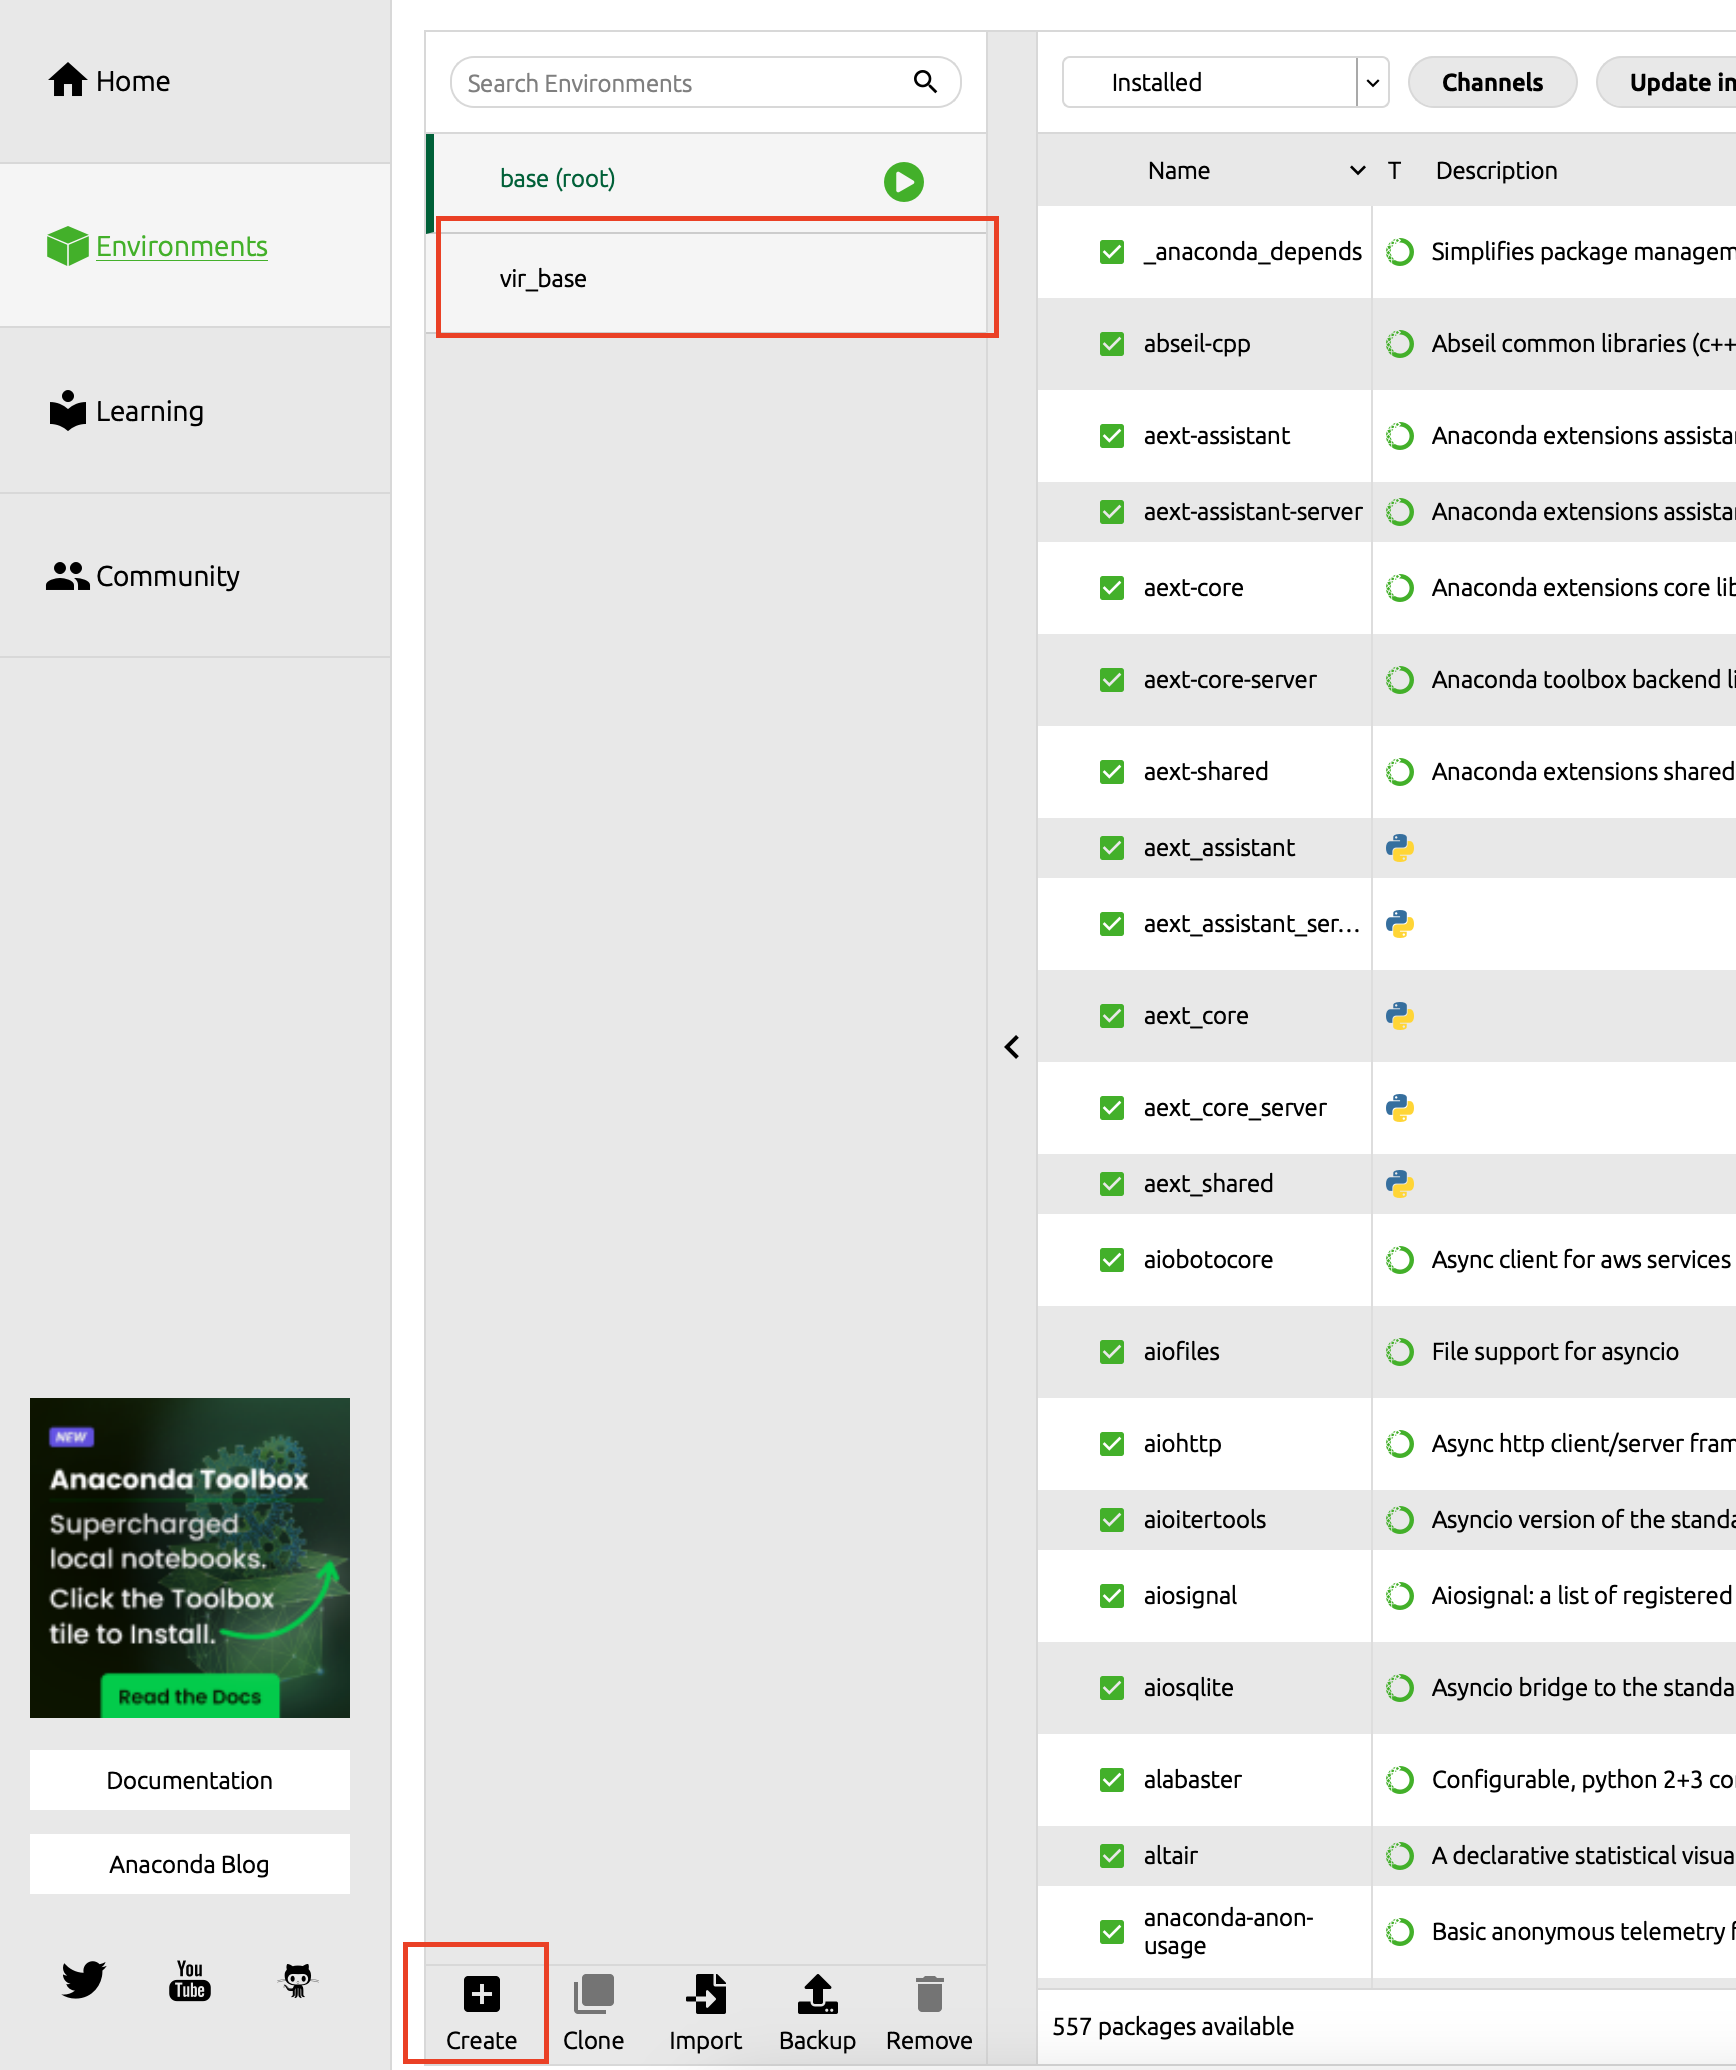
Task: Click the Remove environment trash icon
Action: (929, 1994)
